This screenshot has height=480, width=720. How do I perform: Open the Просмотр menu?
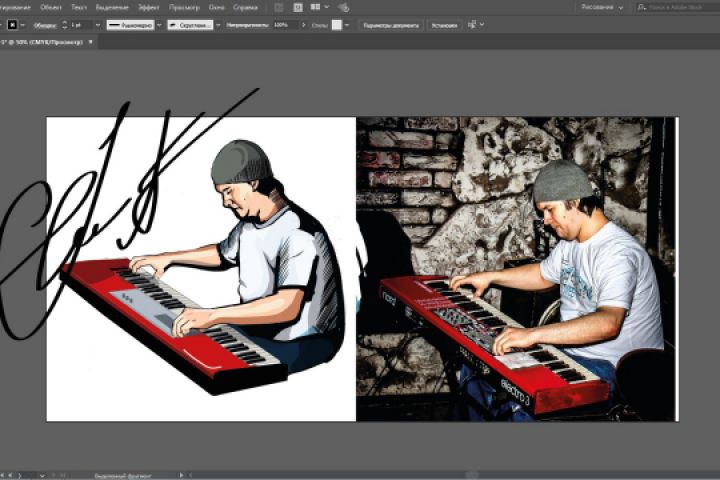[x=184, y=7]
